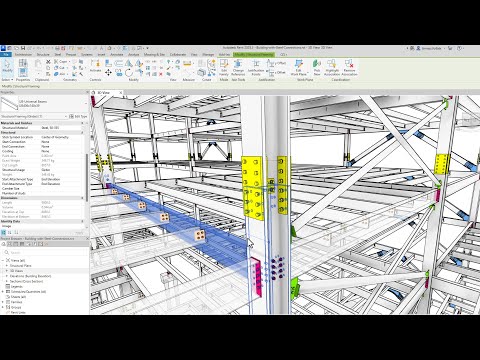The height and width of the screenshot is (360, 480).
Task: Select the Move tool
Action: tap(108, 72)
